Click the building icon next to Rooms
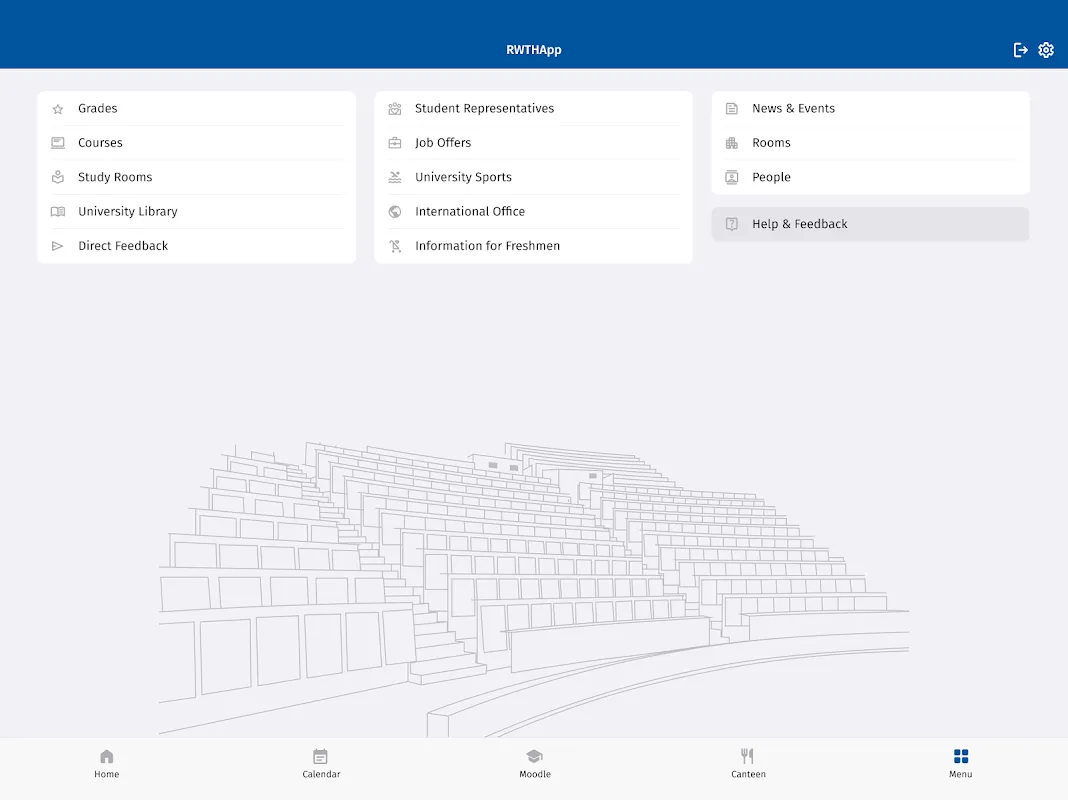Image resolution: width=1068 pixels, height=800 pixels. click(x=732, y=143)
